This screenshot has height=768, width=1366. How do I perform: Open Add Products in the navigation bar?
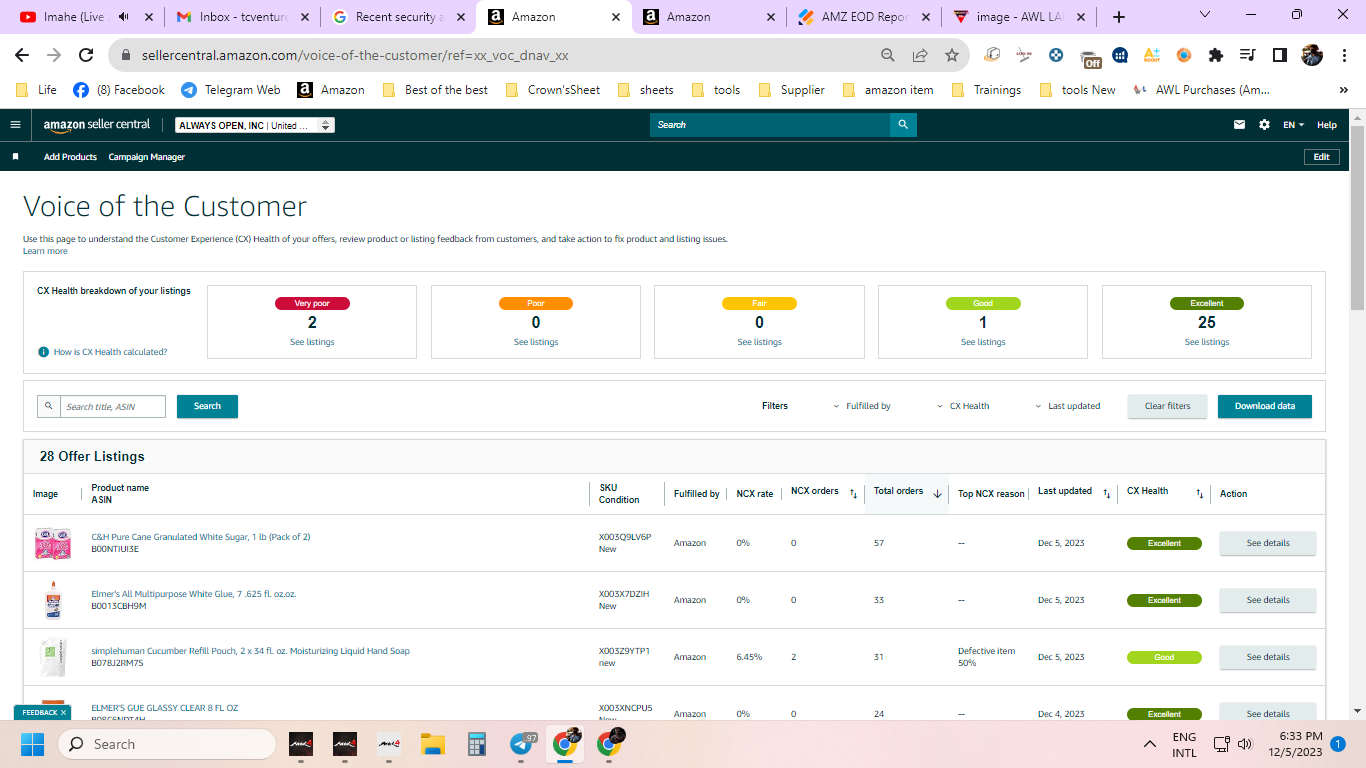(x=70, y=157)
